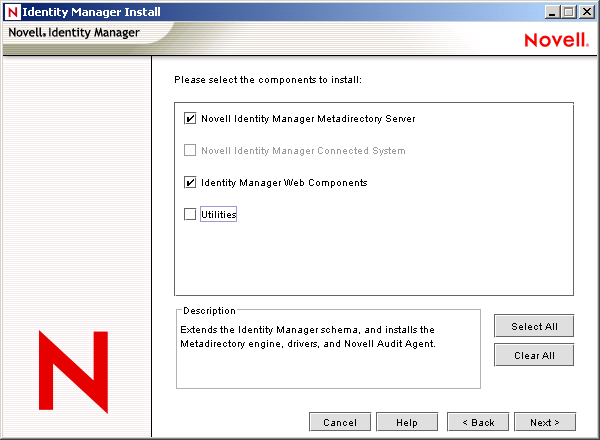
Task: Click the Identity Manager Web Components label
Action: tap(284, 183)
